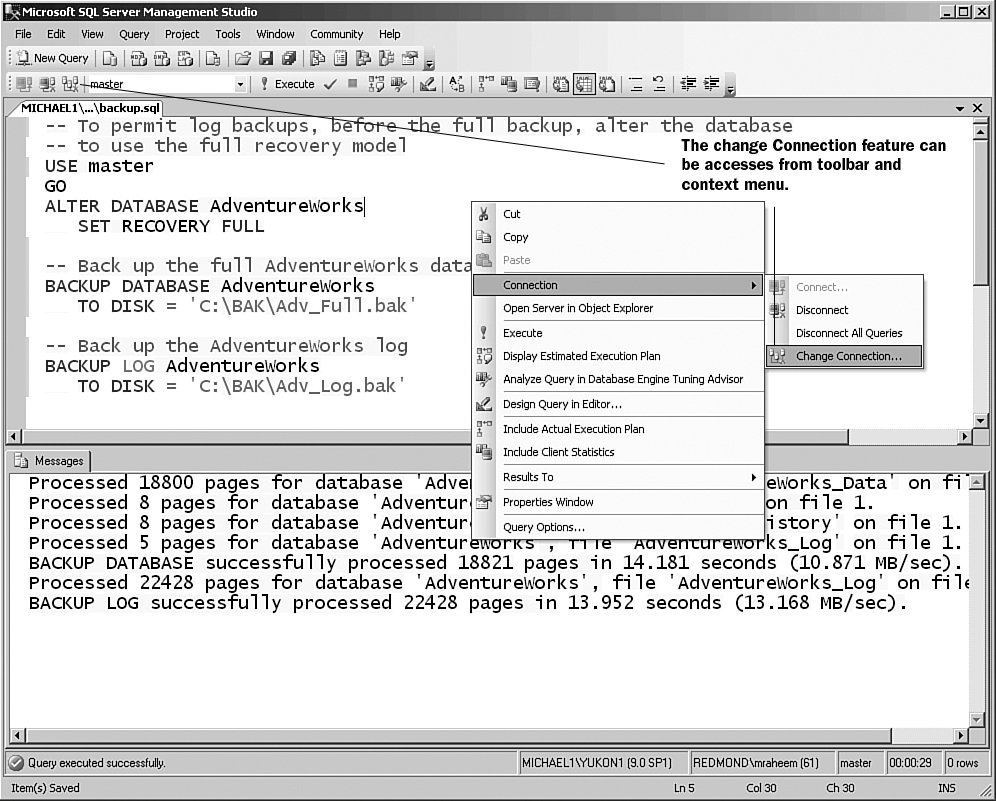Expand the Connection submenu arrow
This screenshot has height=801, width=996.
pyautogui.click(x=753, y=286)
